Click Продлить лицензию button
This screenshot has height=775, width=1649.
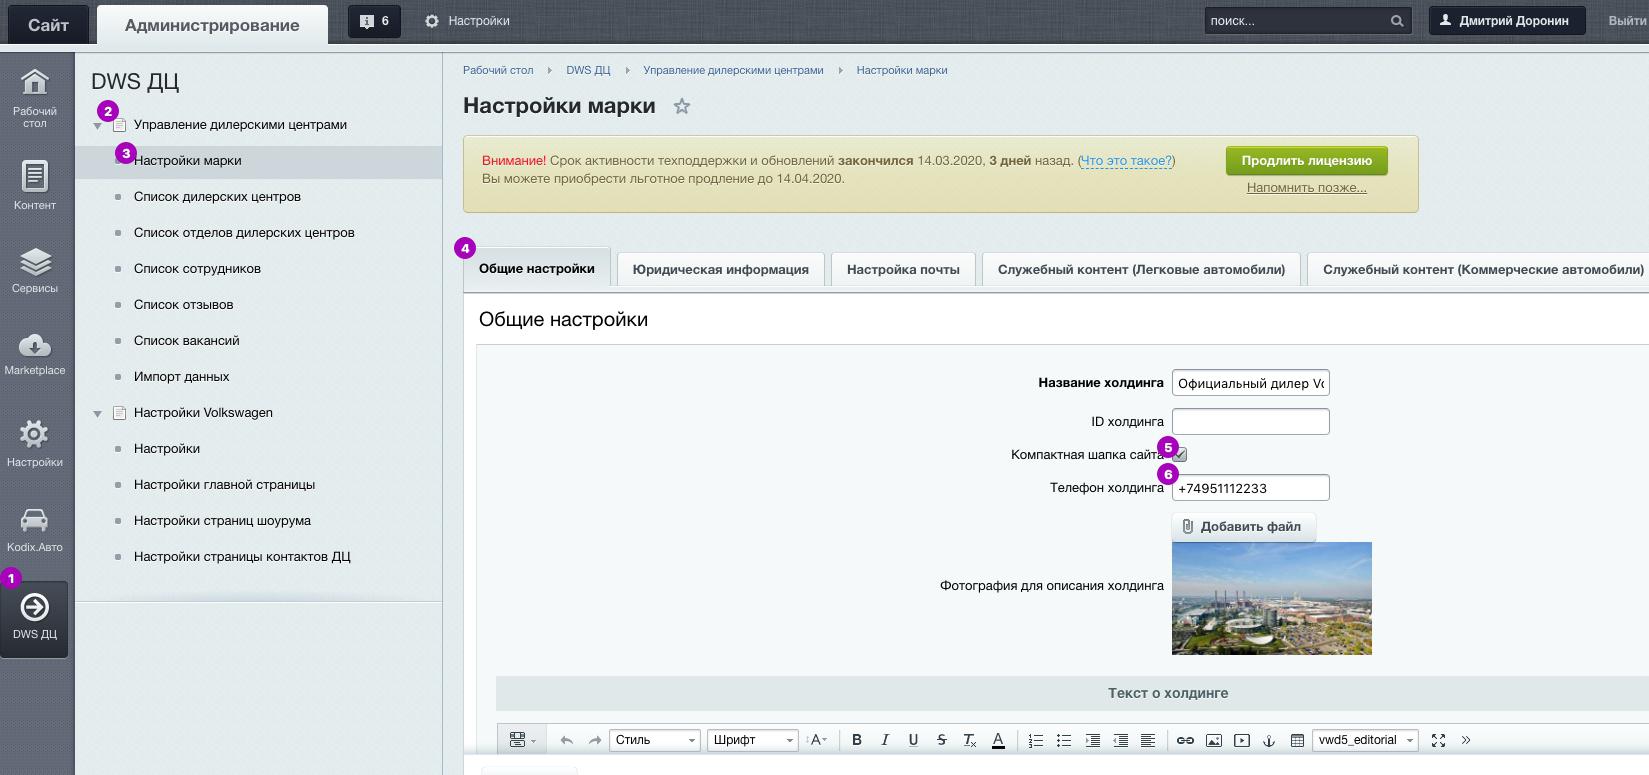tap(1307, 160)
